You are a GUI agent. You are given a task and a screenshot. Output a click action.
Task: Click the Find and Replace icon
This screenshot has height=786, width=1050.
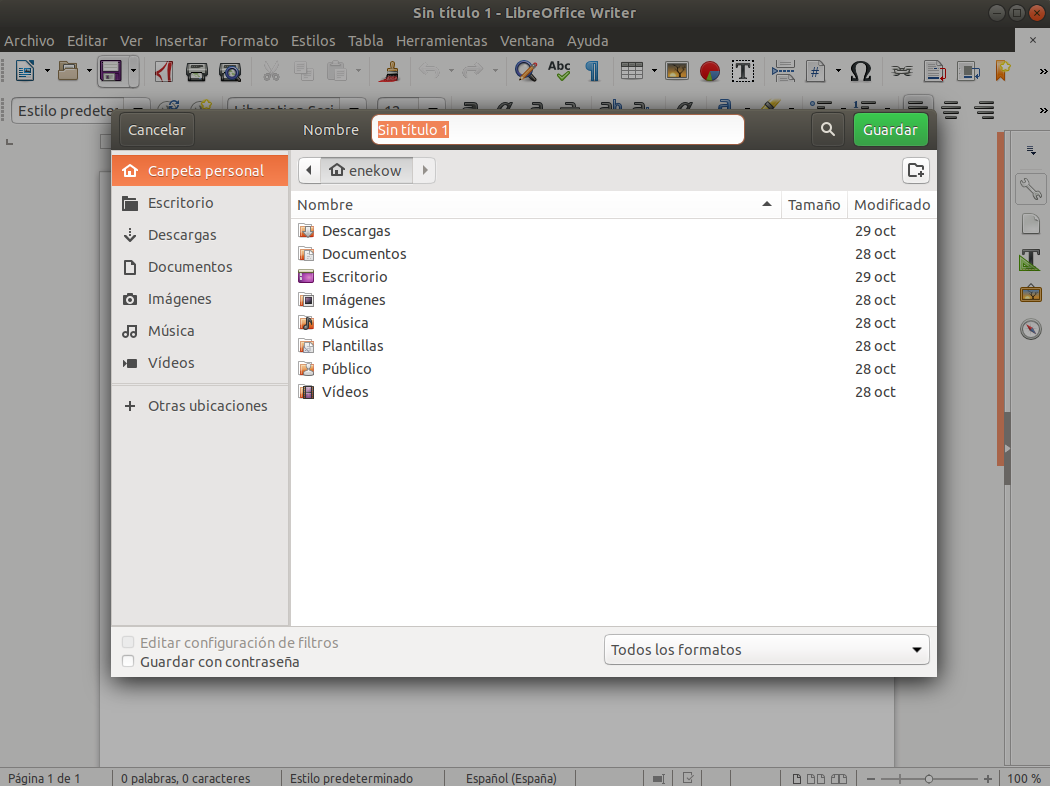pos(525,71)
